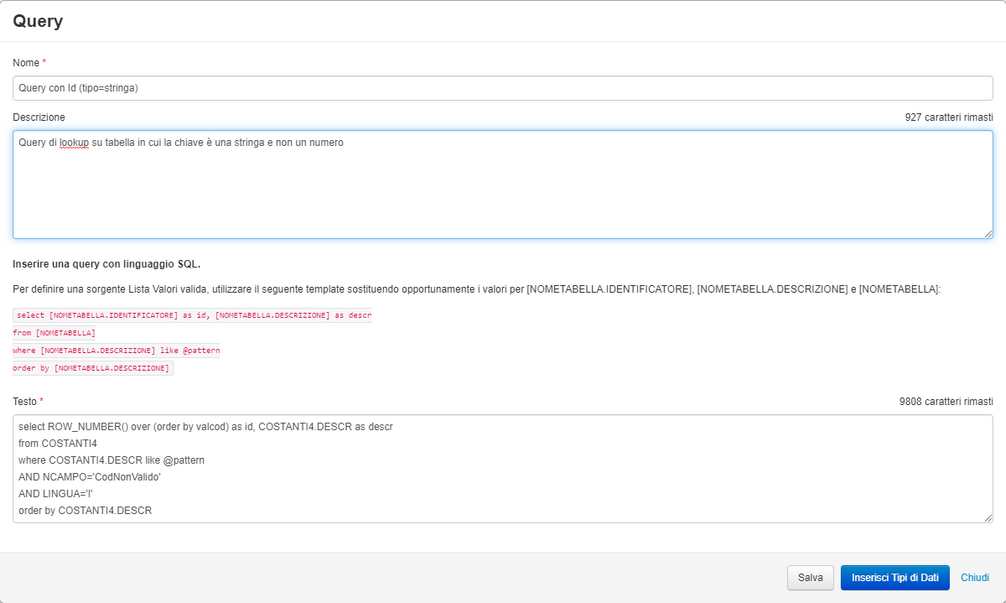Click the Testo textarea resize handle
This screenshot has height=603, width=1006.
986,516
